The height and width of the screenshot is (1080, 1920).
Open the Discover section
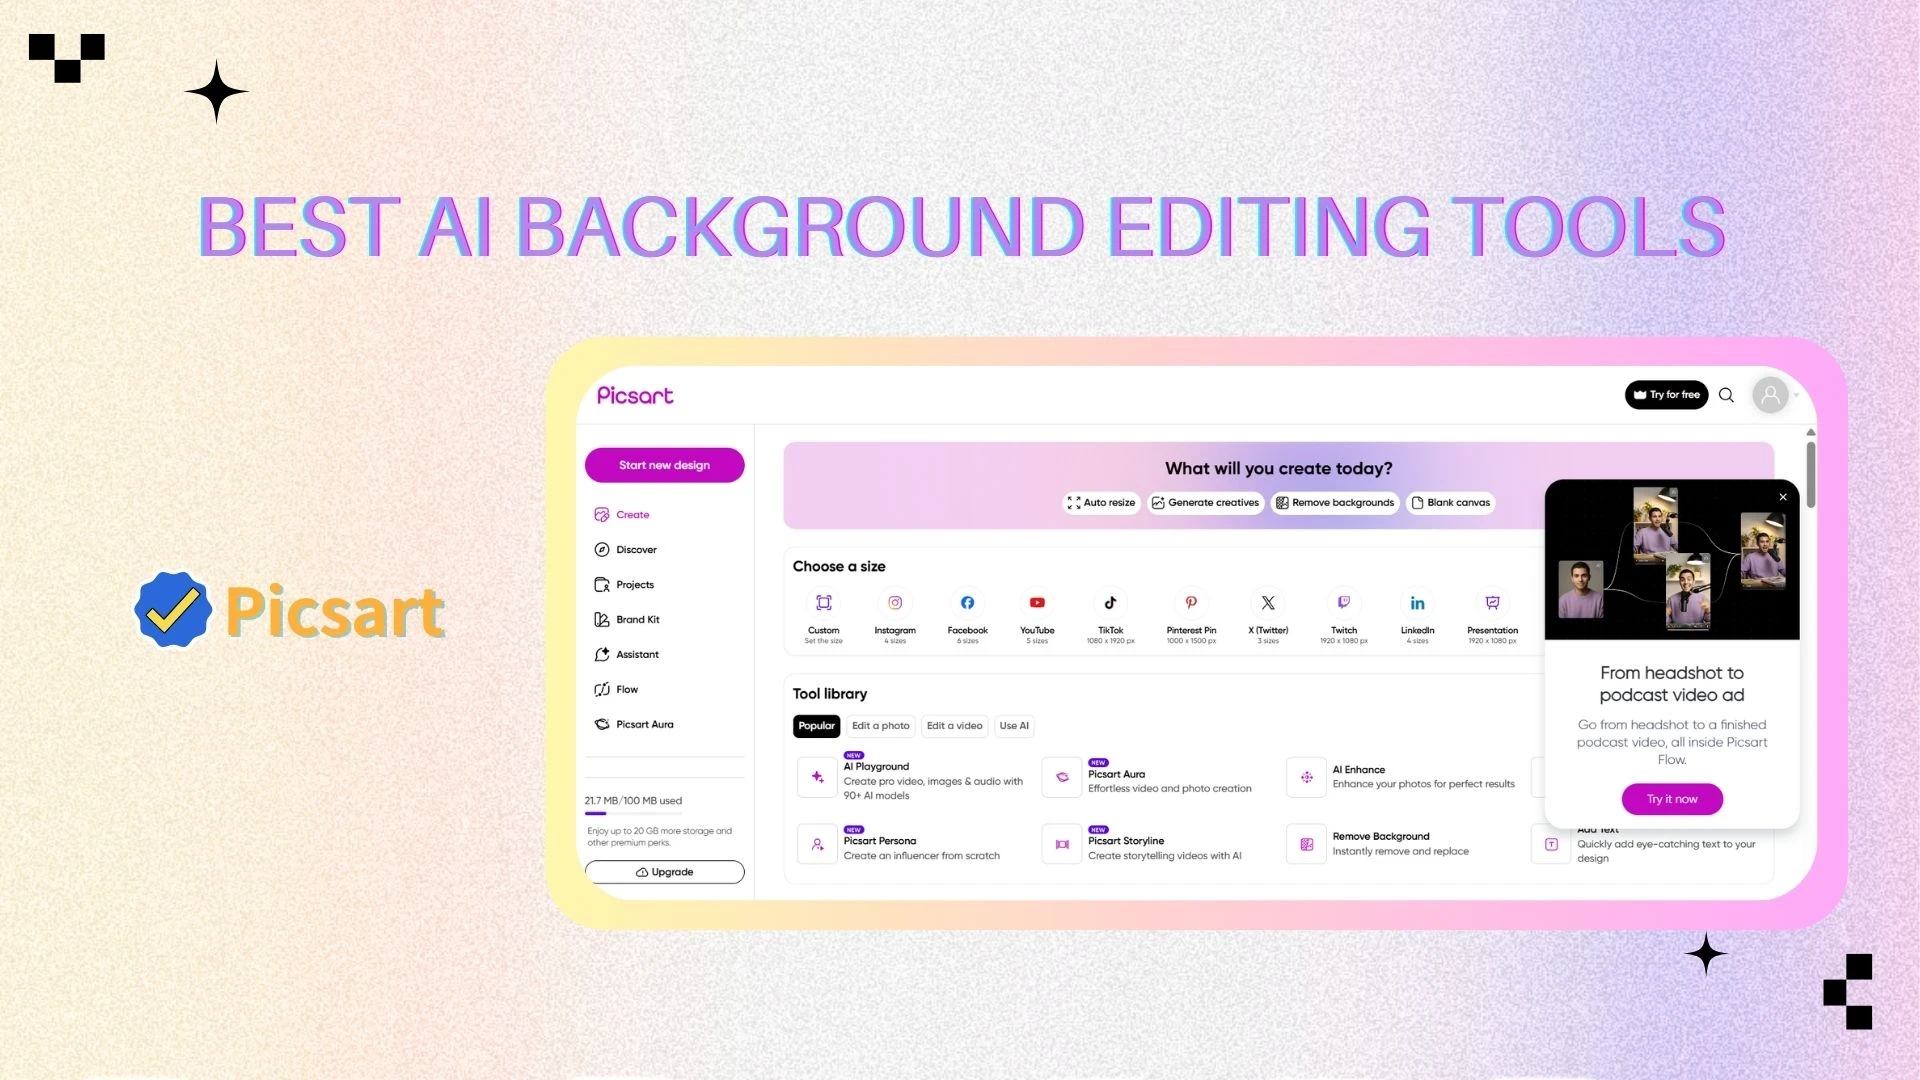[x=637, y=549]
